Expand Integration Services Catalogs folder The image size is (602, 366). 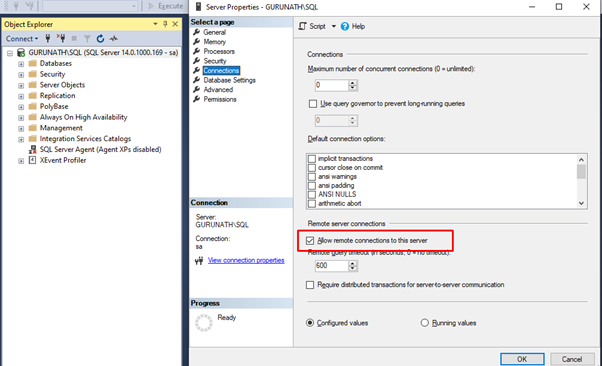[x=21, y=139]
